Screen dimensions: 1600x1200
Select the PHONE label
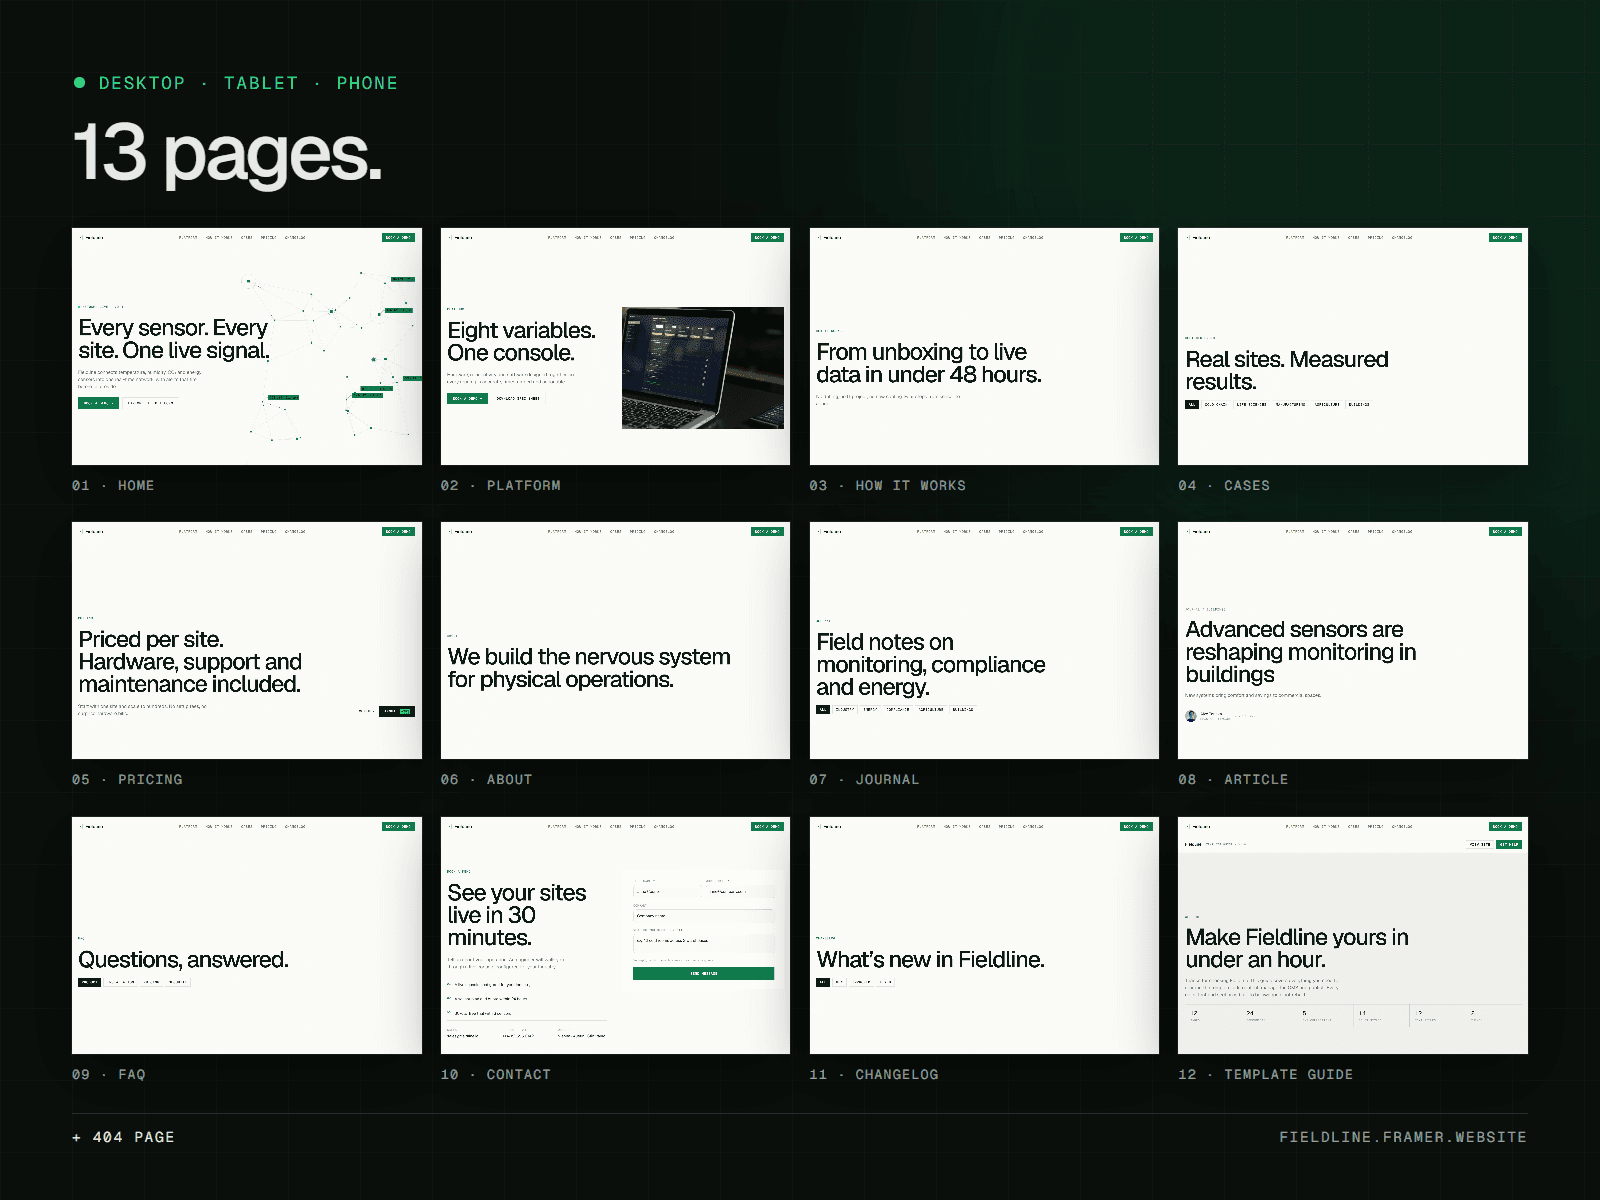coord(367,83)
